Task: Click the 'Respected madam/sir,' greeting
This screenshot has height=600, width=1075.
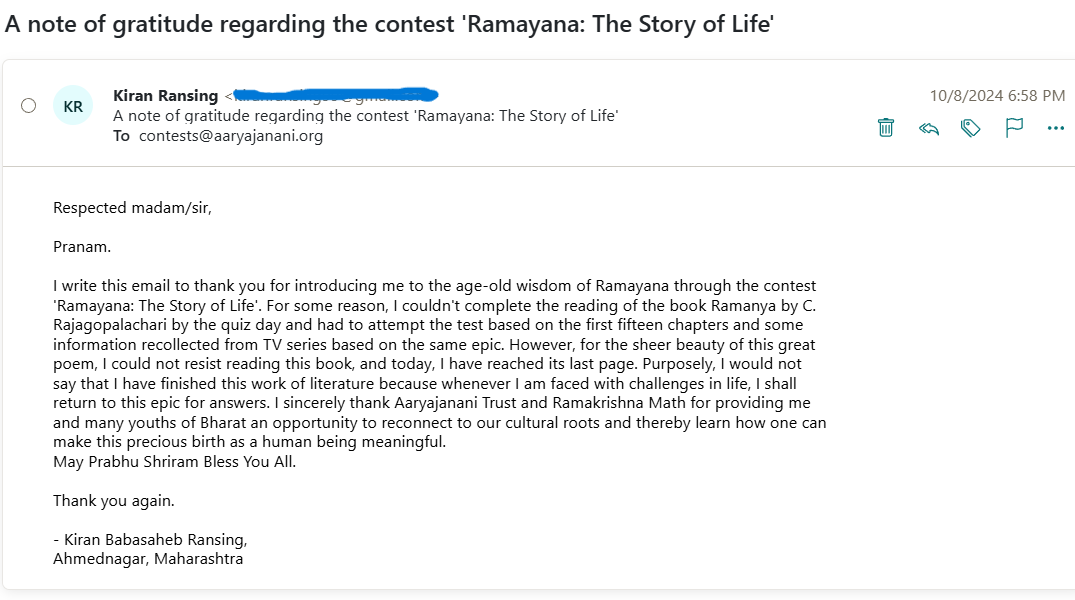Action: [x=132, y=208]
